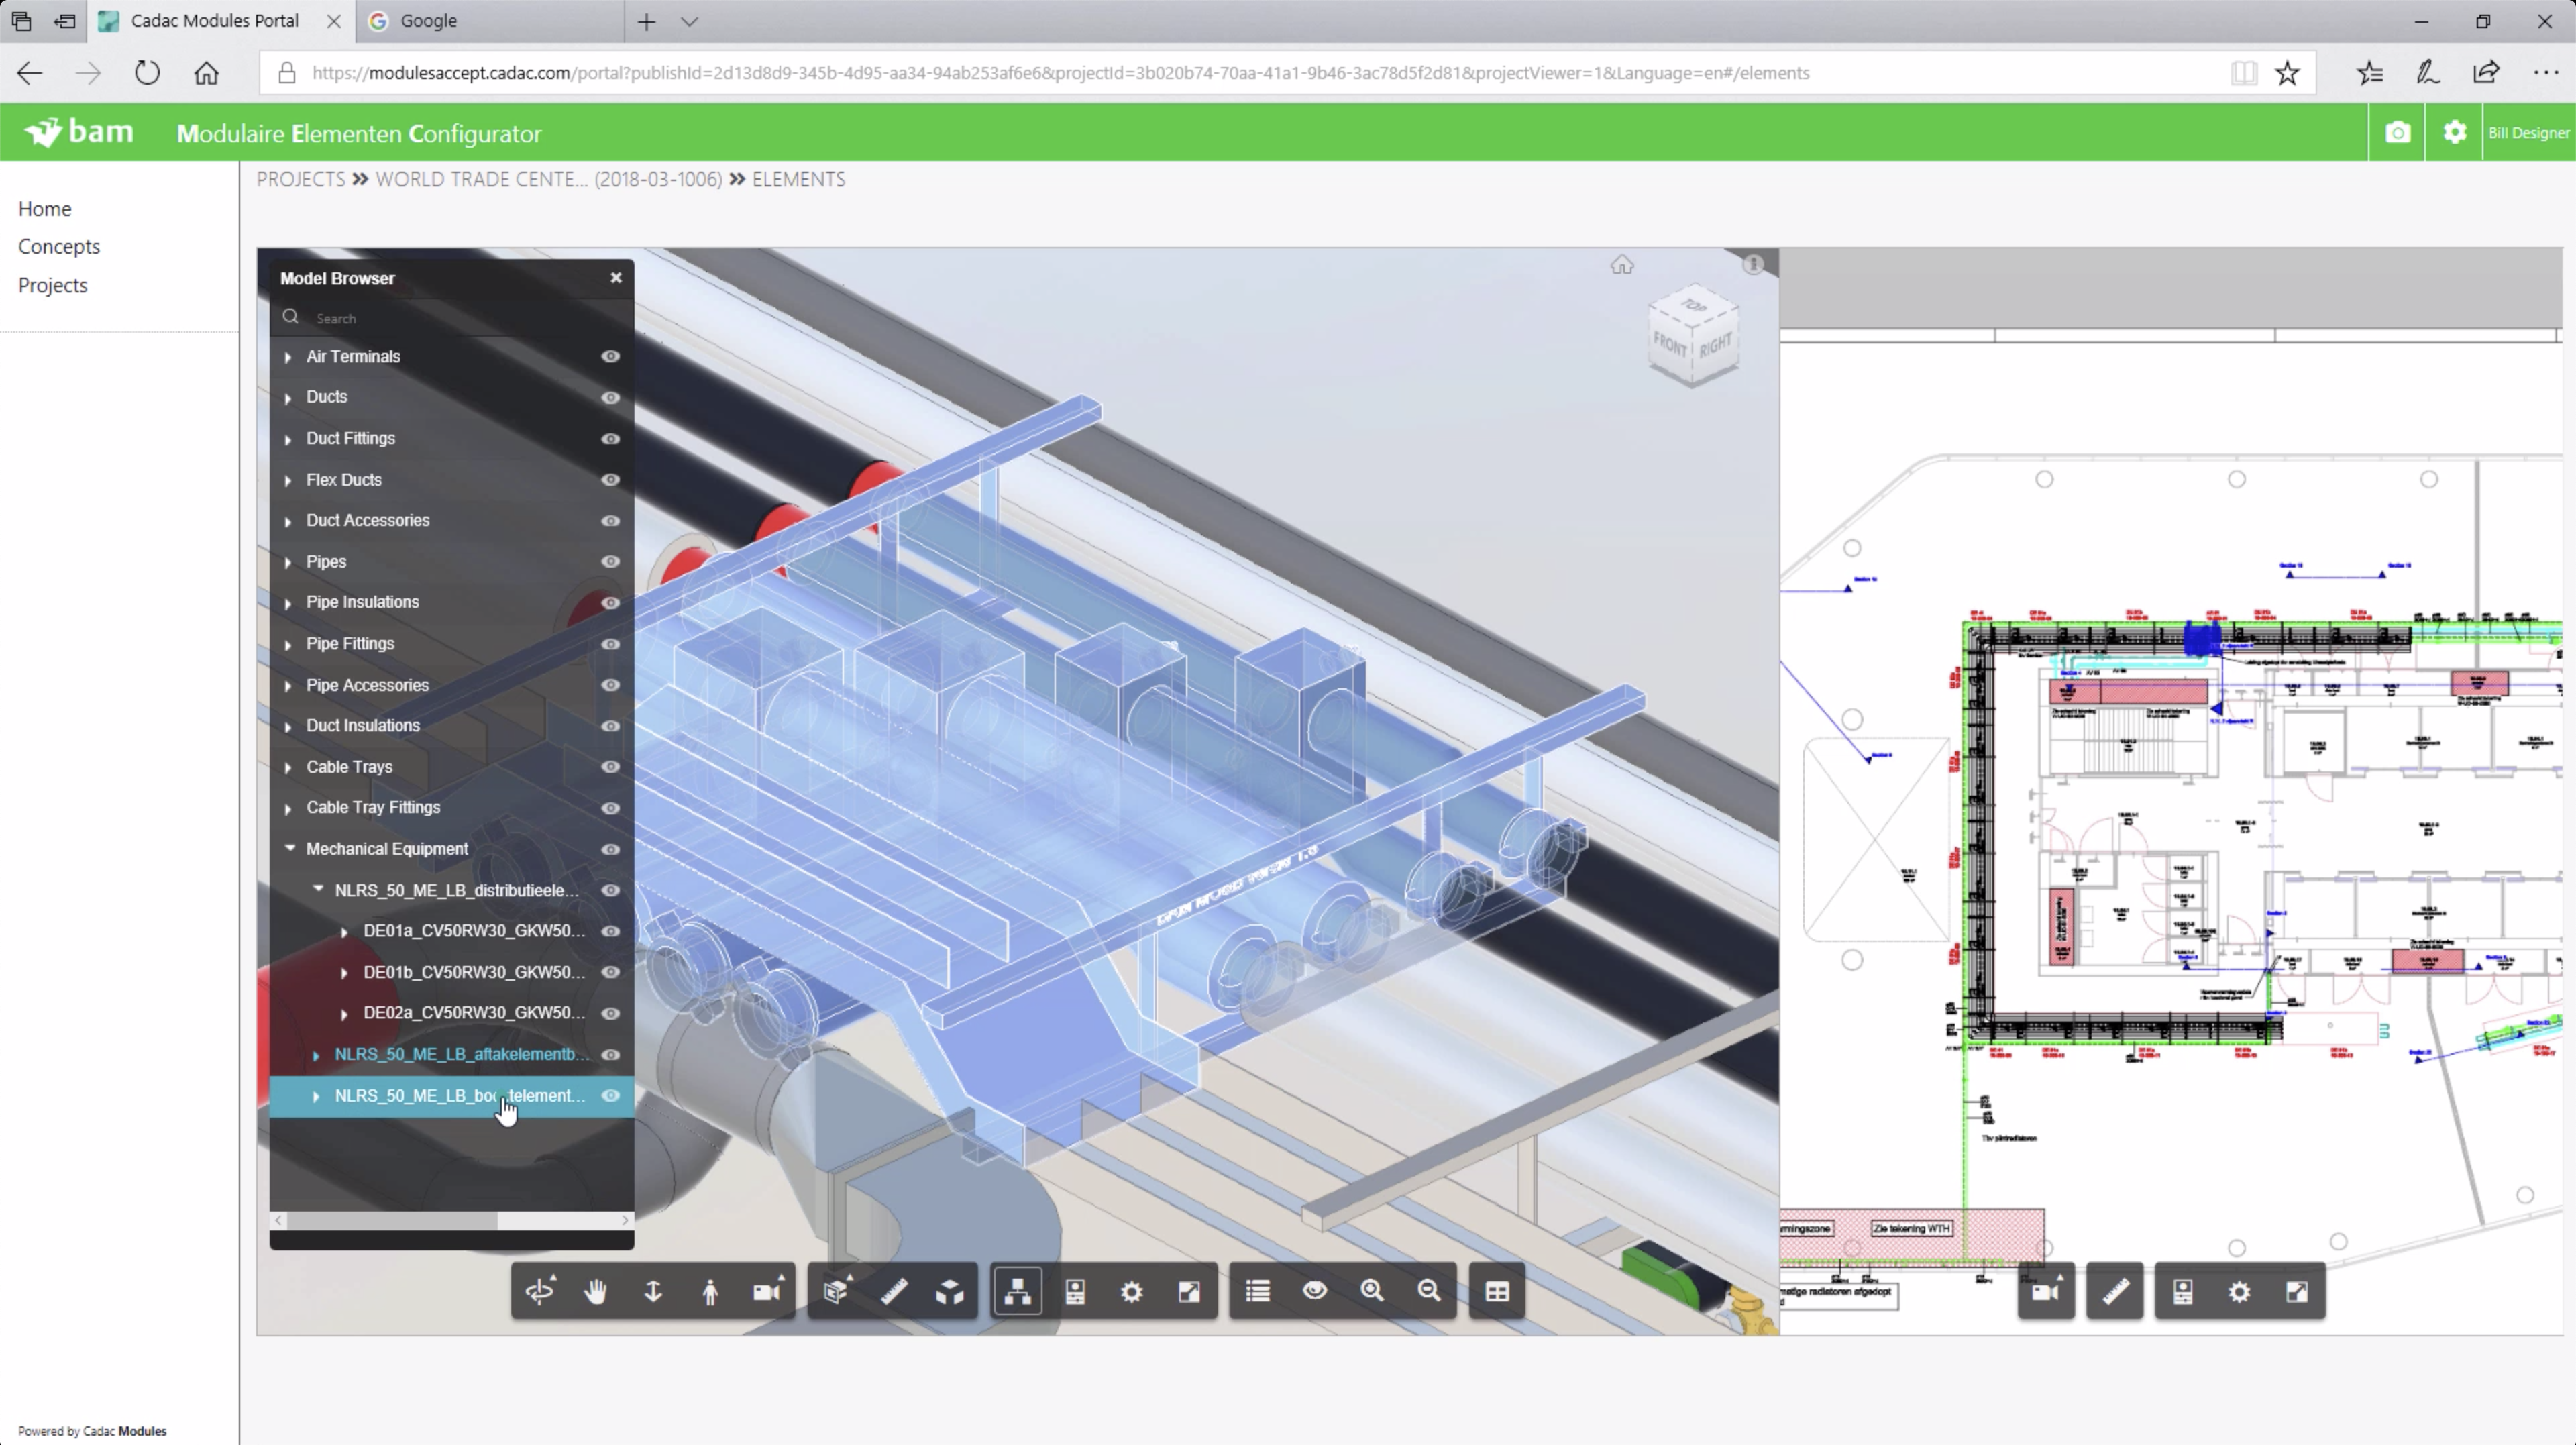Open the list view toolbar button
Image resolution: width=2576 pixels, height=1445 pixels.
(1258, 1291)
